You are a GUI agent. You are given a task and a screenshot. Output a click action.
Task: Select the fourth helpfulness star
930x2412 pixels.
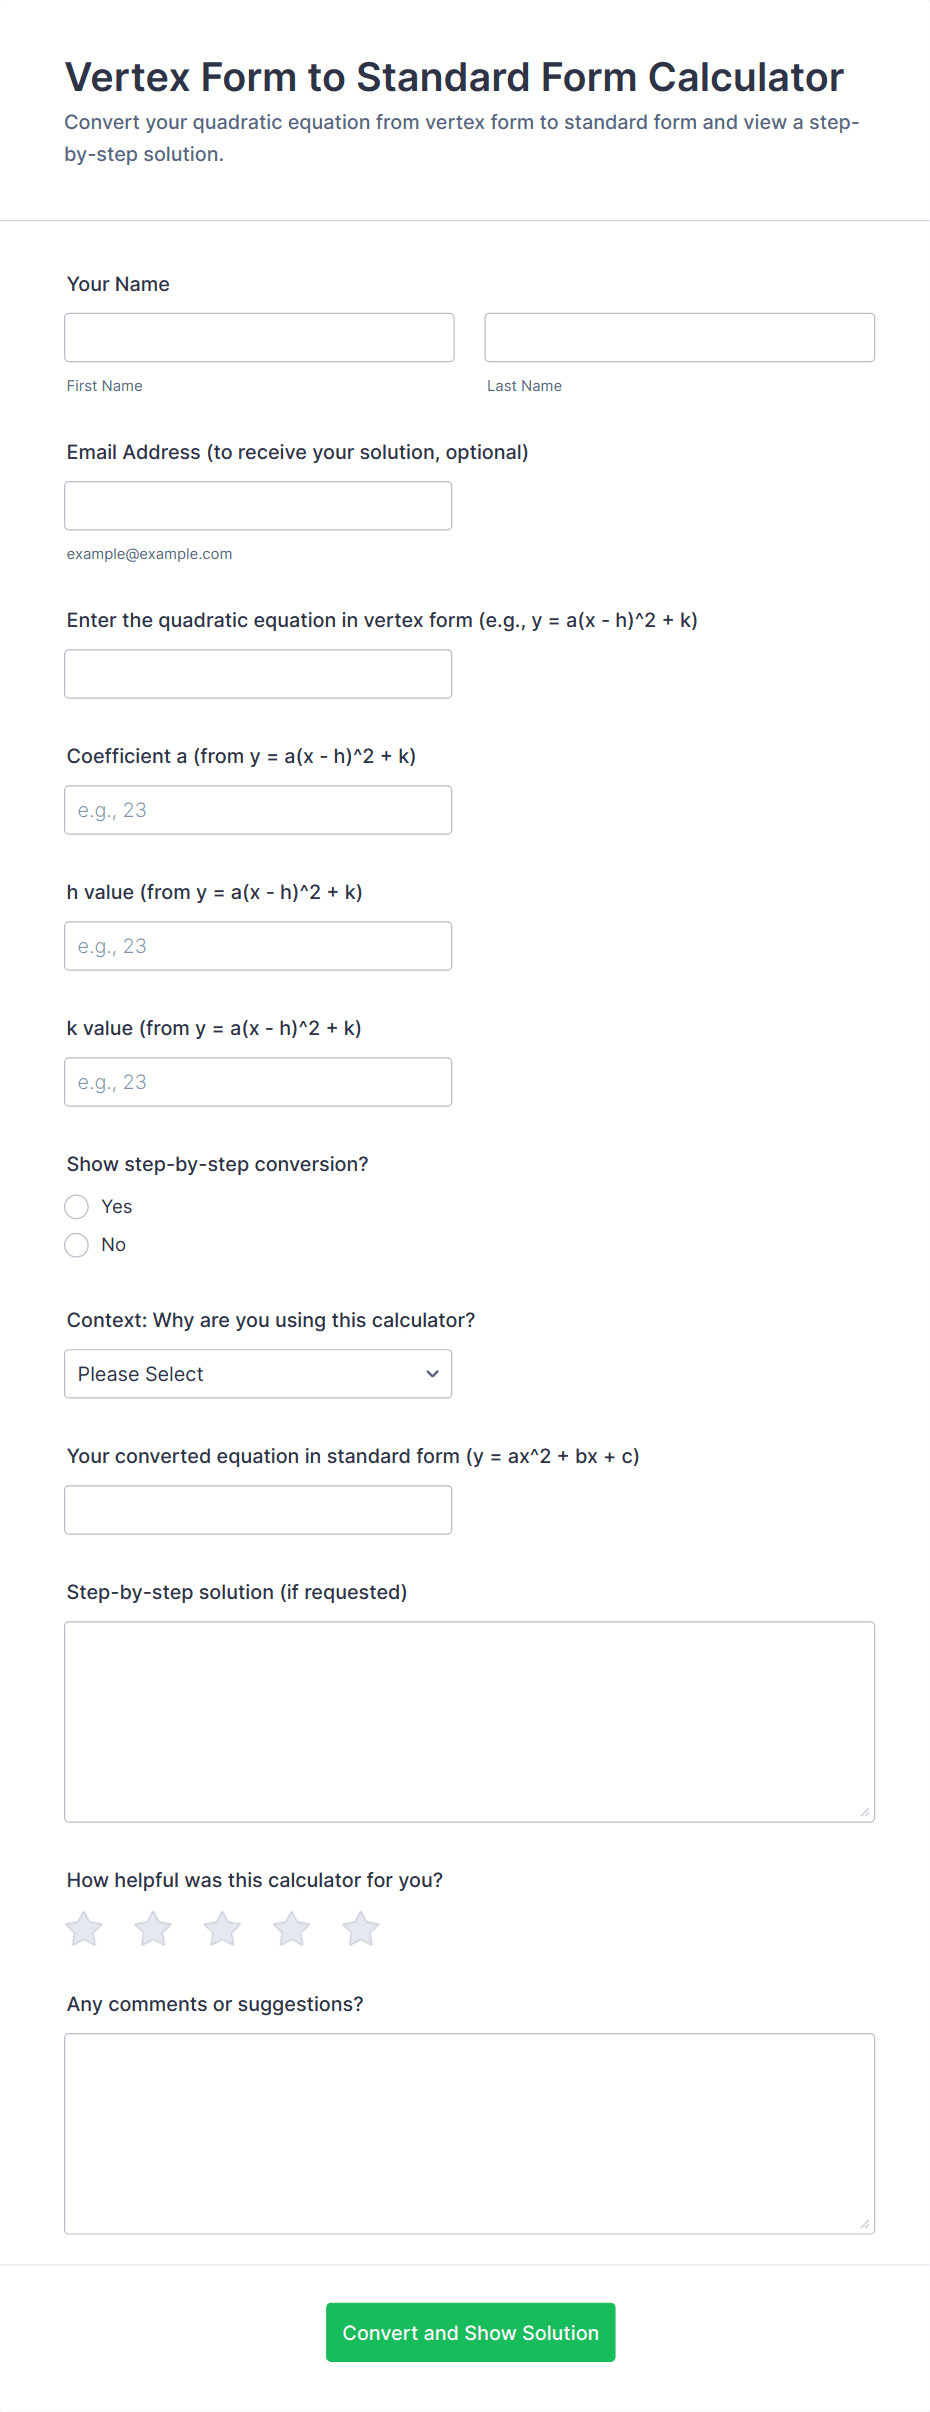click(292, 1929)
